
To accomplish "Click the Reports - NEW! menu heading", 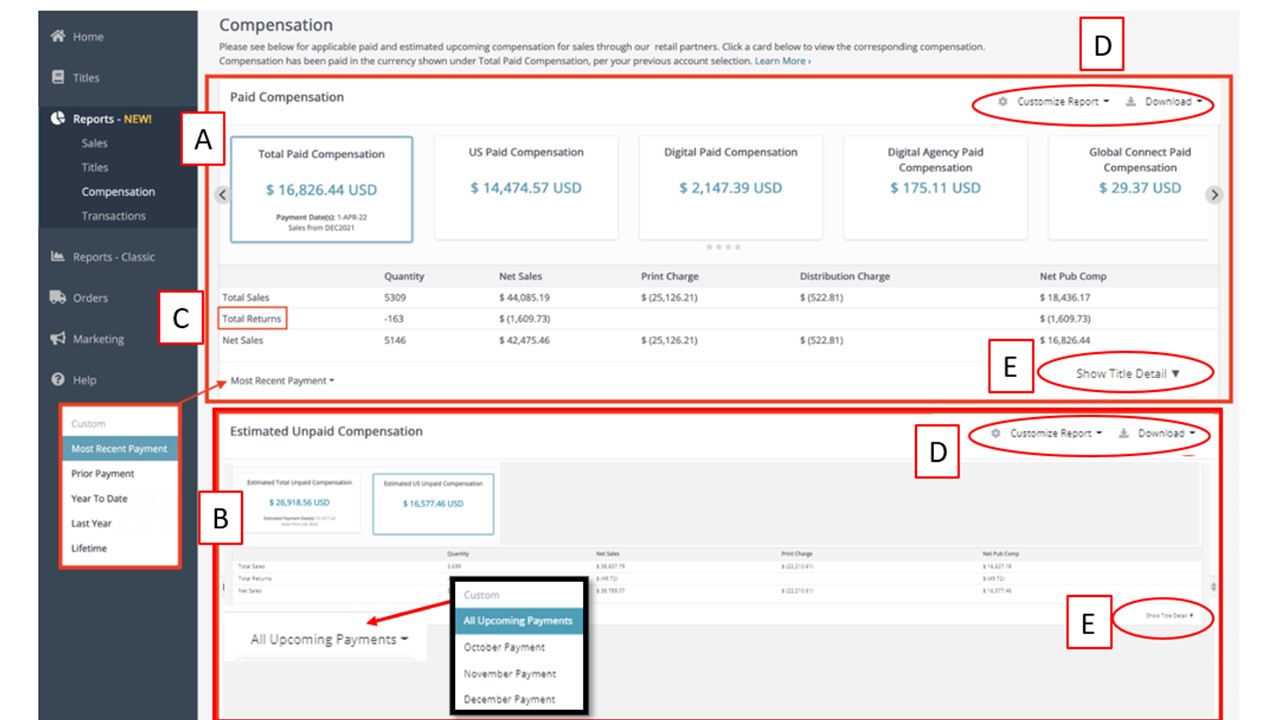I will (x=112, y=119).
